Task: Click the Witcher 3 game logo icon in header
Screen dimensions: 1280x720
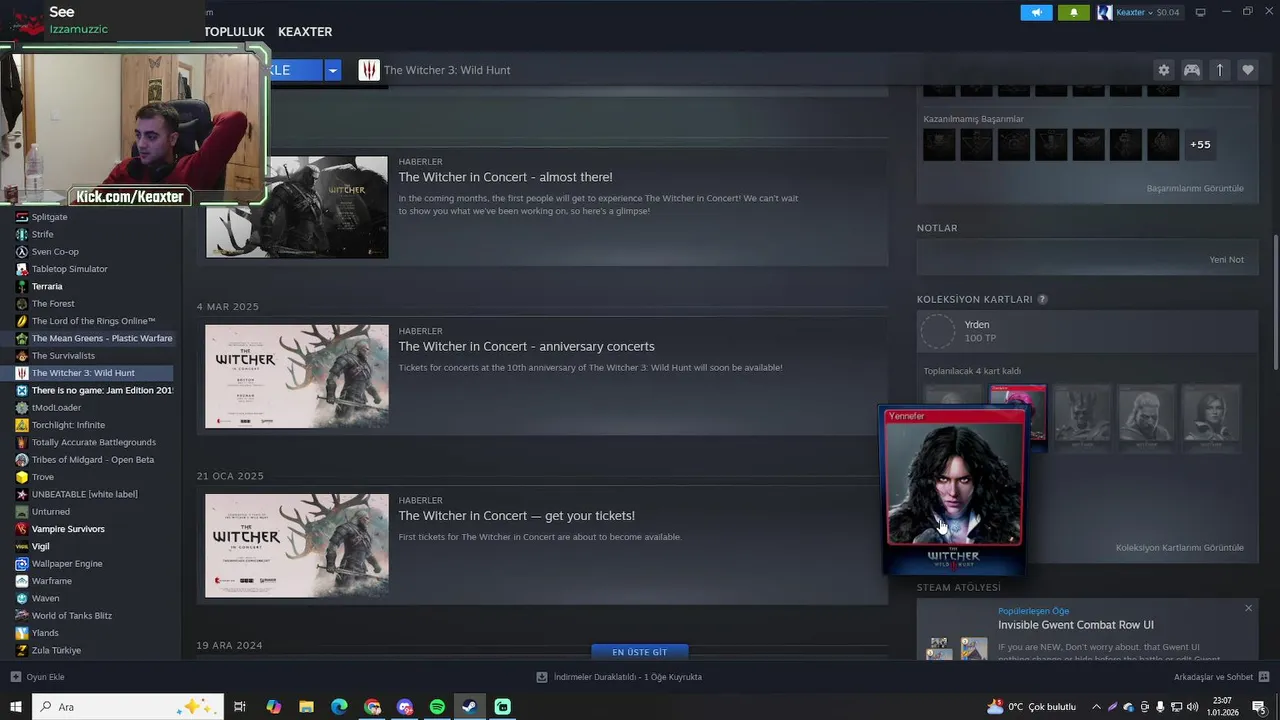Action: point(369,70)
